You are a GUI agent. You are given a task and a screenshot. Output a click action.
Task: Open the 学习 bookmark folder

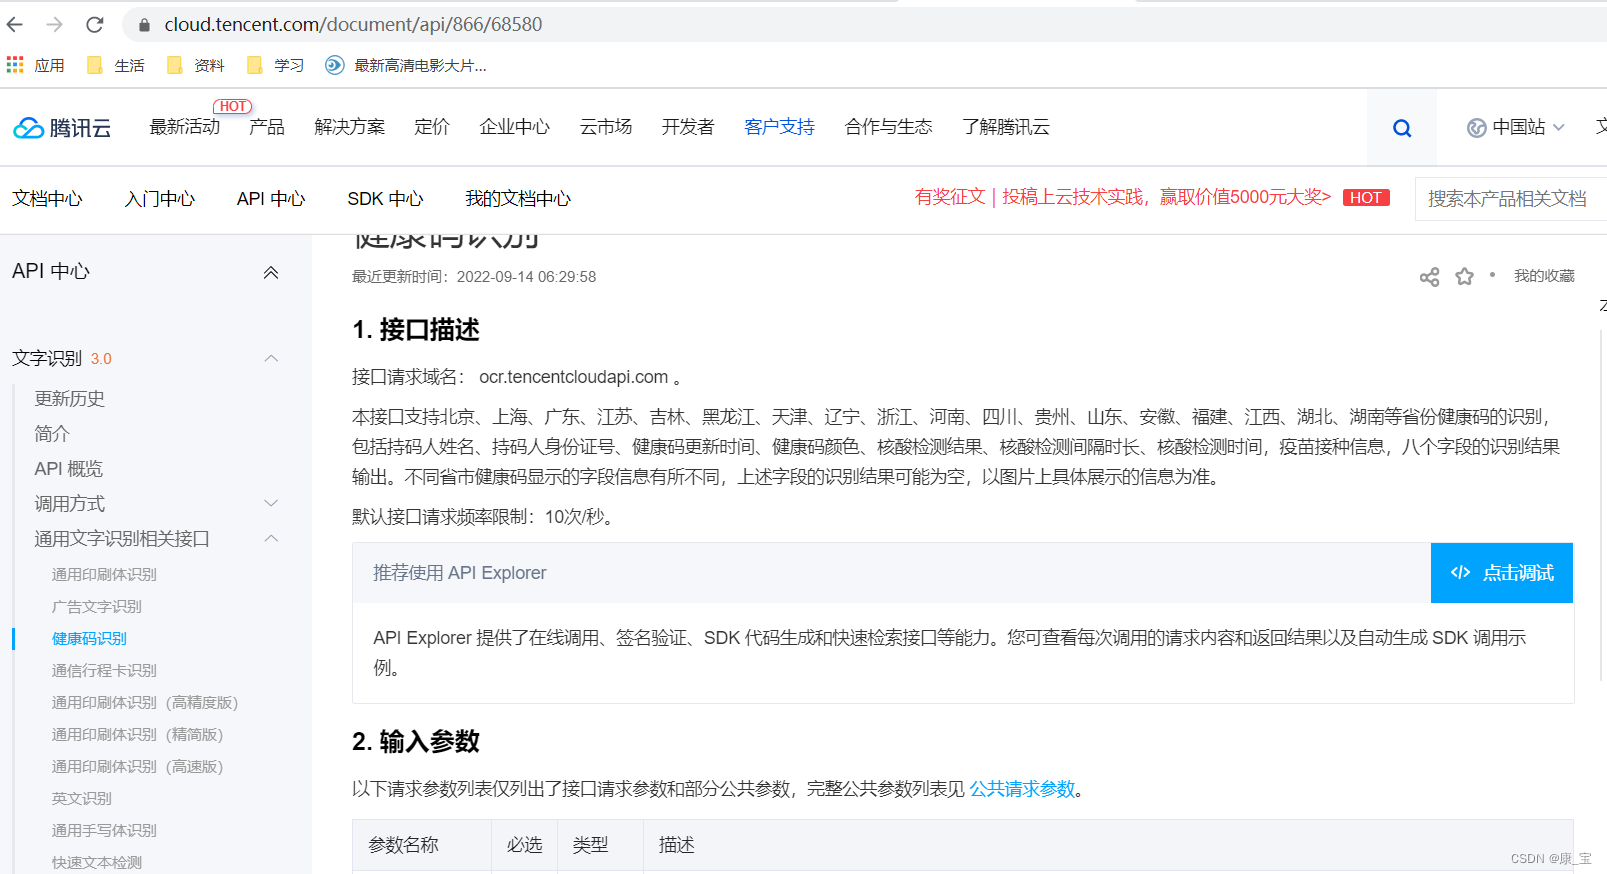point(276,65)
